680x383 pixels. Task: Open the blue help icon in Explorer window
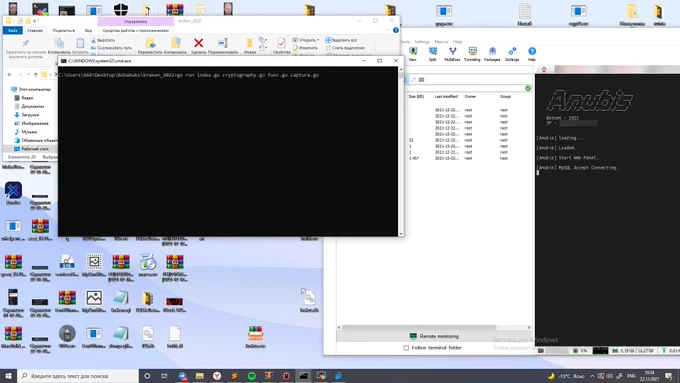tap(396, 30)
